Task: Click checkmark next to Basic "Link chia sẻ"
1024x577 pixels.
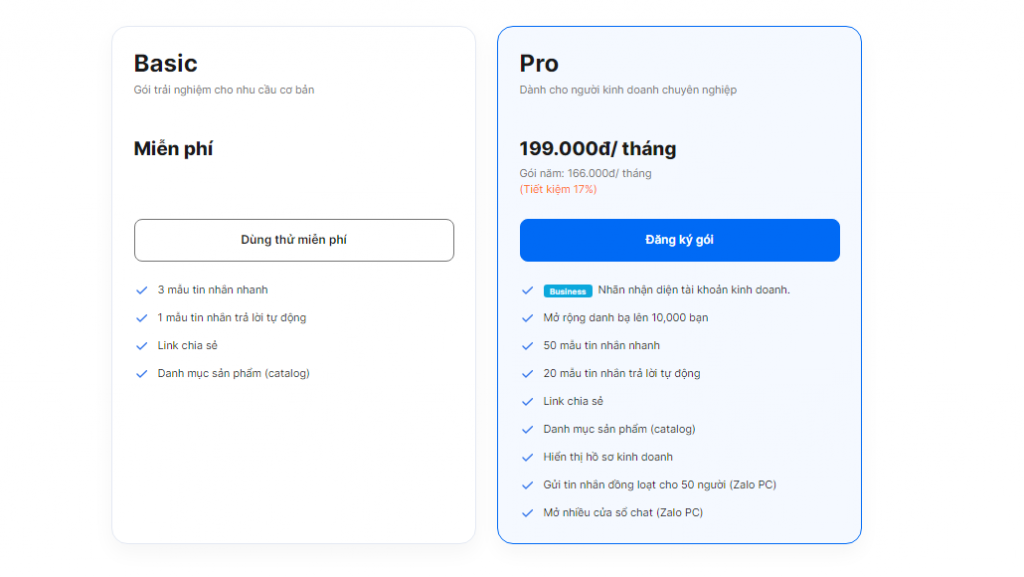Action: click(x=142, y=346)
